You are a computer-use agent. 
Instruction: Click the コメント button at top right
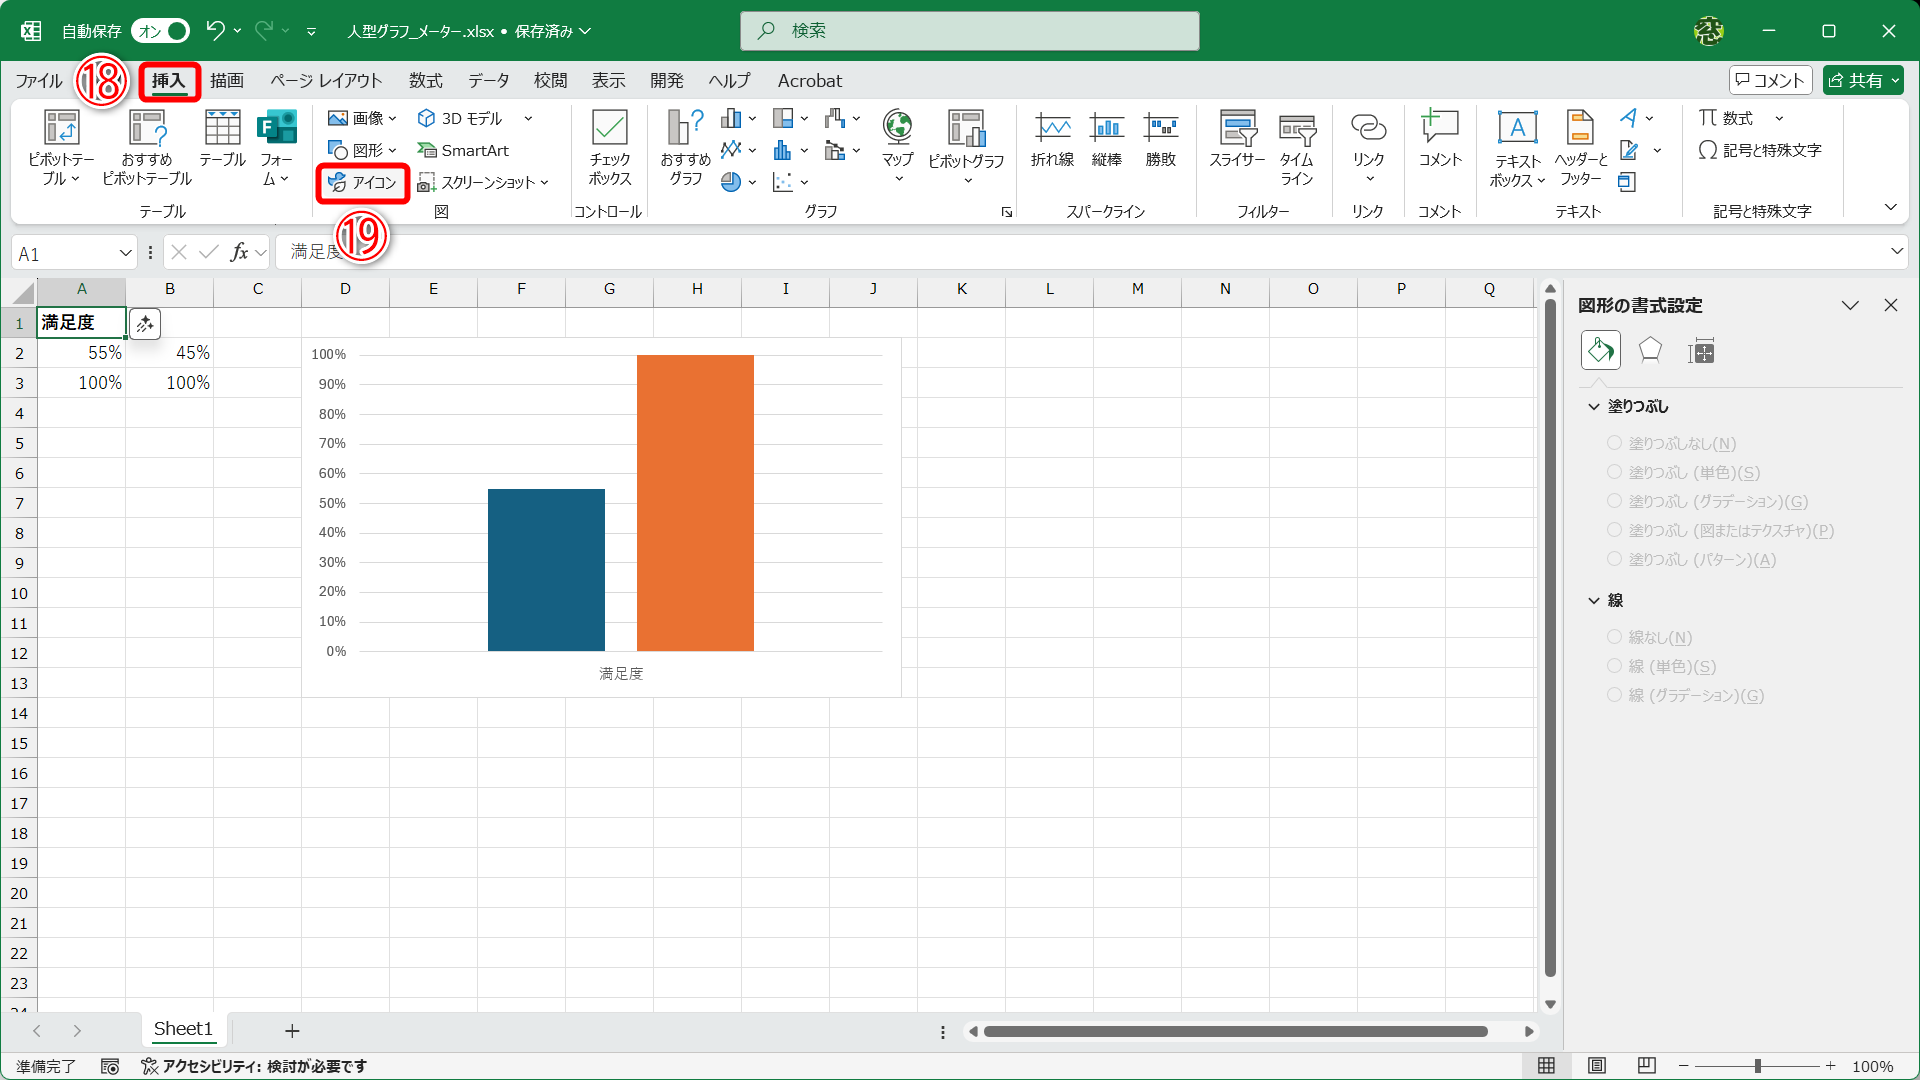(1769, 81)
